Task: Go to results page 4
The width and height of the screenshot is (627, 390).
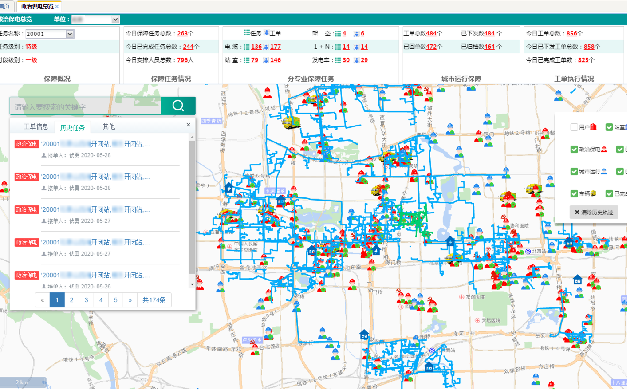Action: coord(101,300)
